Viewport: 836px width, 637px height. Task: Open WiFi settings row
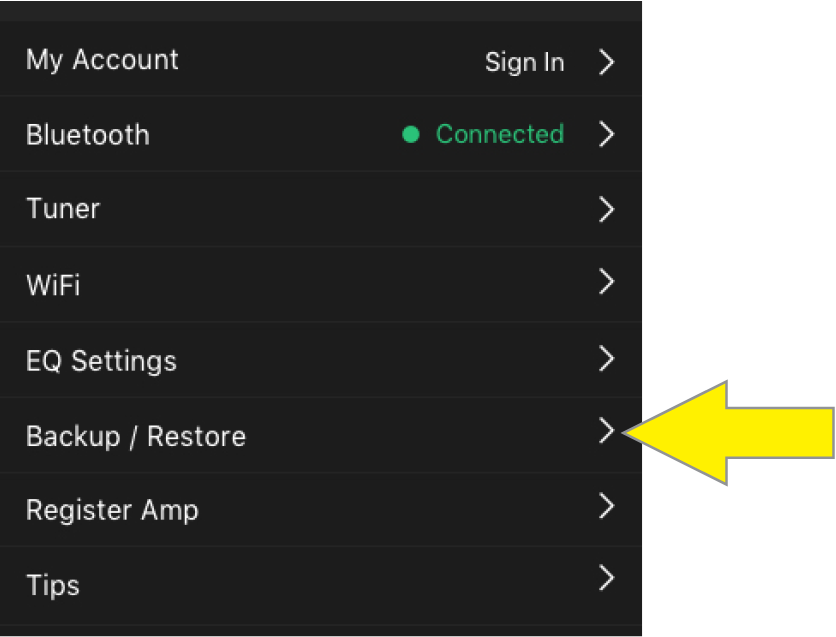53,285
